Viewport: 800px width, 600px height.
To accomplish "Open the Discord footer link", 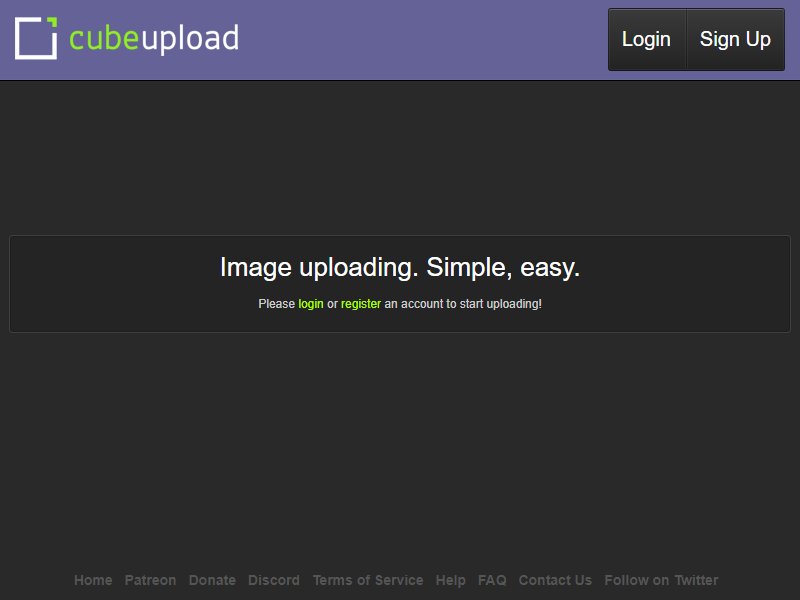I will 273,580.
